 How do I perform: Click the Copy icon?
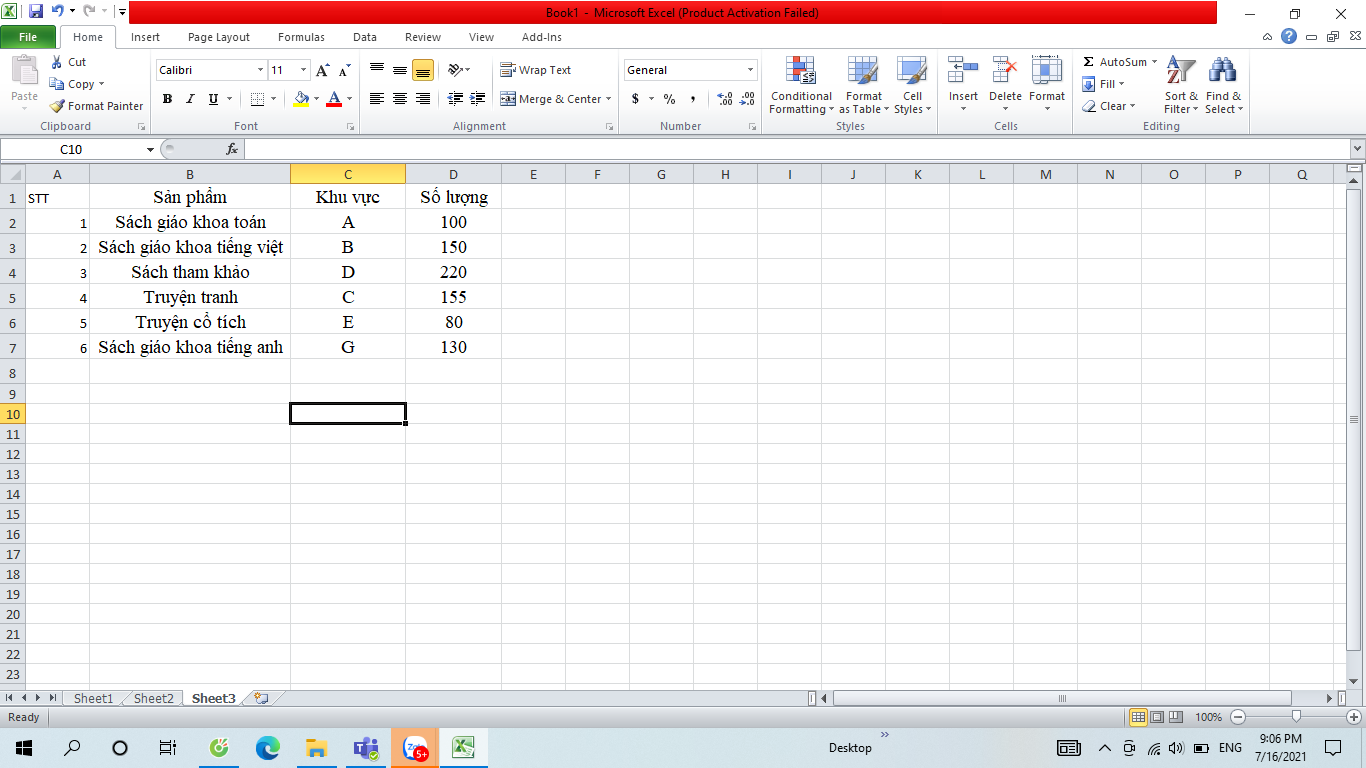point(57,84)
